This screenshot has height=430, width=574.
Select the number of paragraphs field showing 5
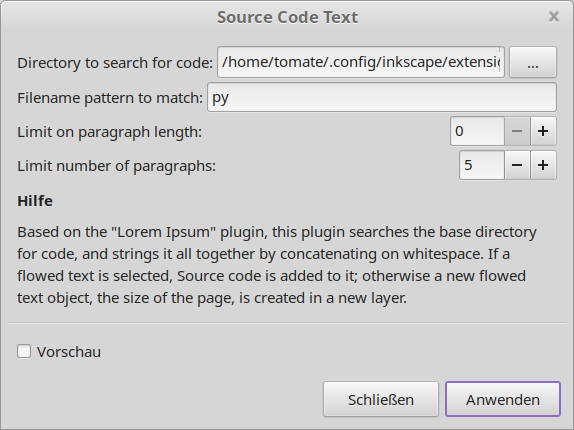coord(482,165)
